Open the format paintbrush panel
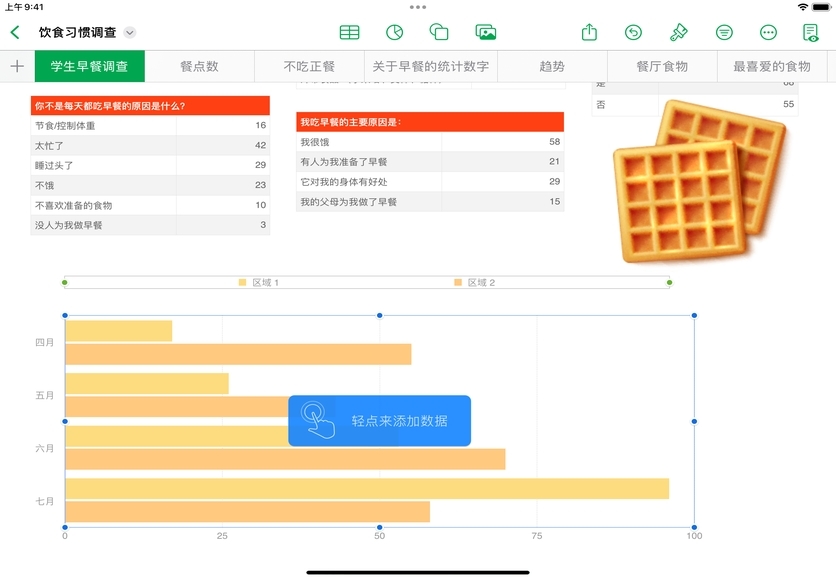 click(x=679, y=33)
